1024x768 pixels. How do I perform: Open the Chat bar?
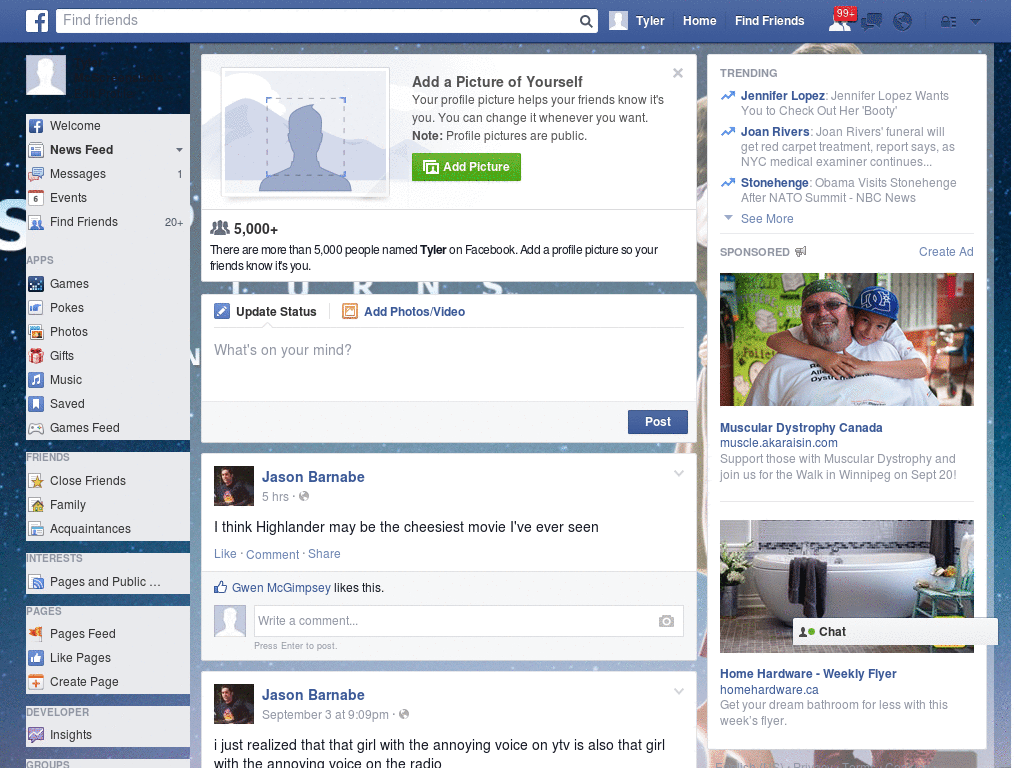pos(895,632)
